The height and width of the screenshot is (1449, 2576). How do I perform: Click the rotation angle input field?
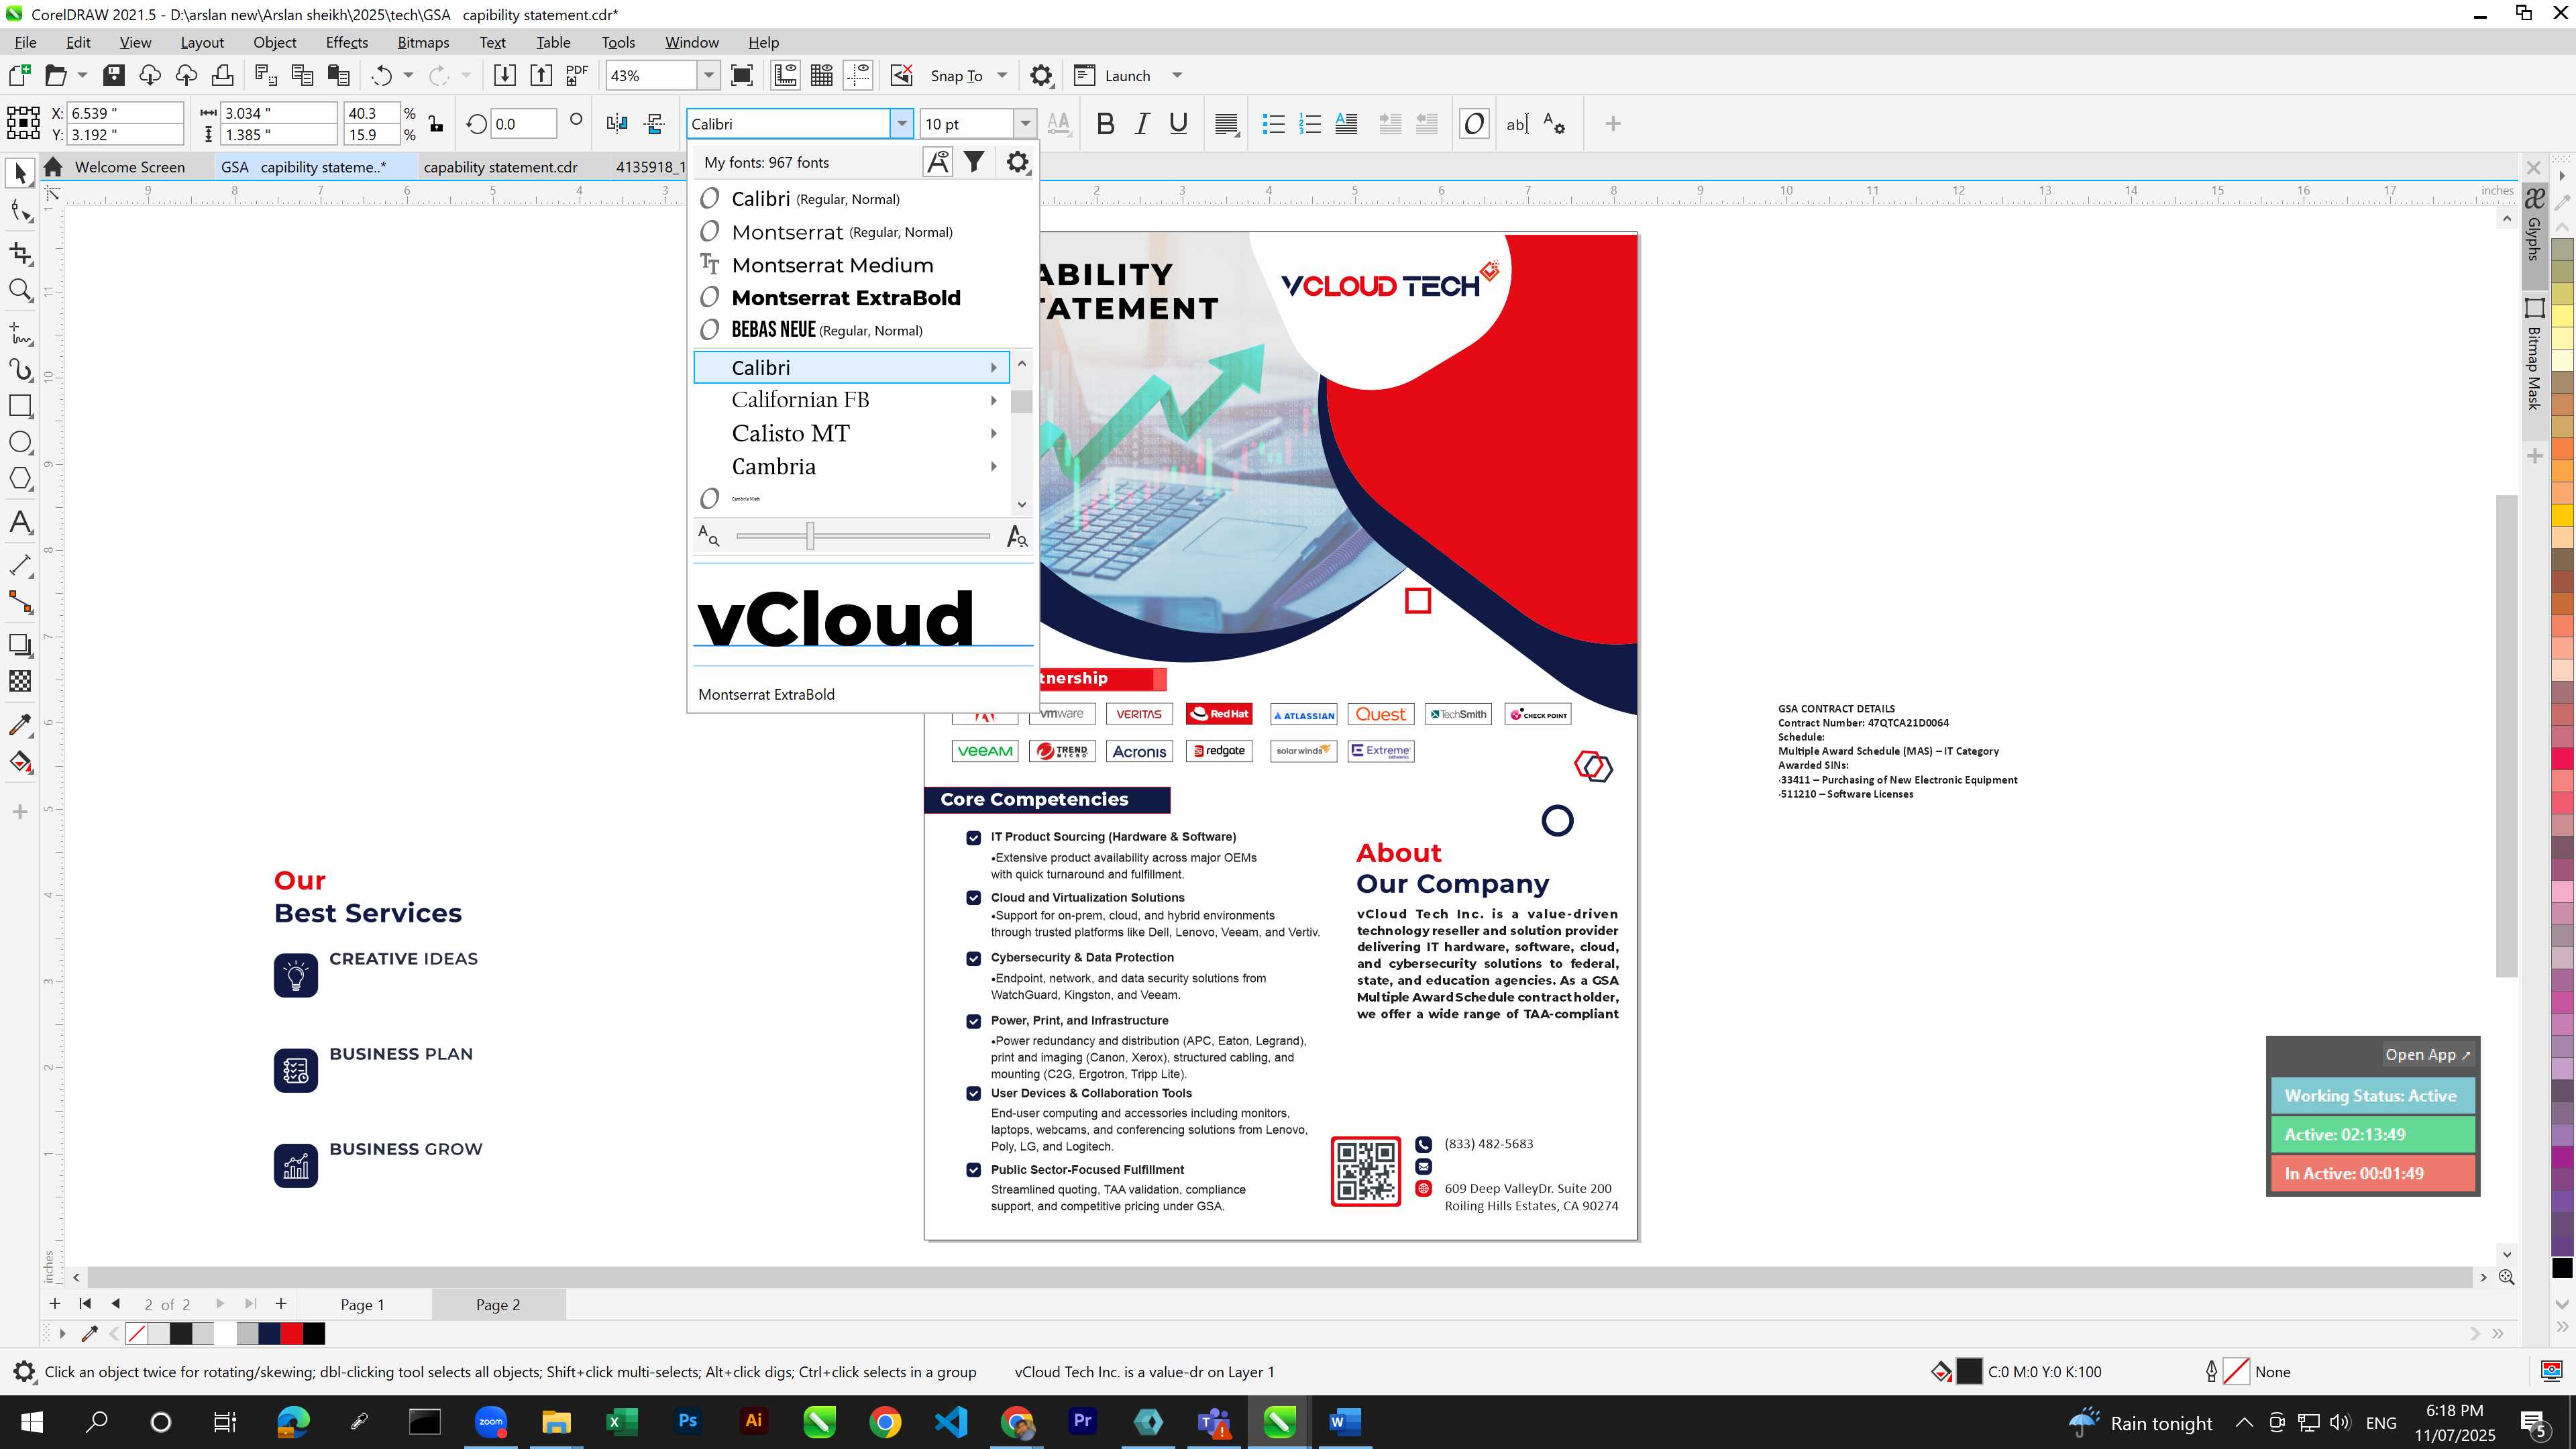pyautogui.click(x=523, y=124)
